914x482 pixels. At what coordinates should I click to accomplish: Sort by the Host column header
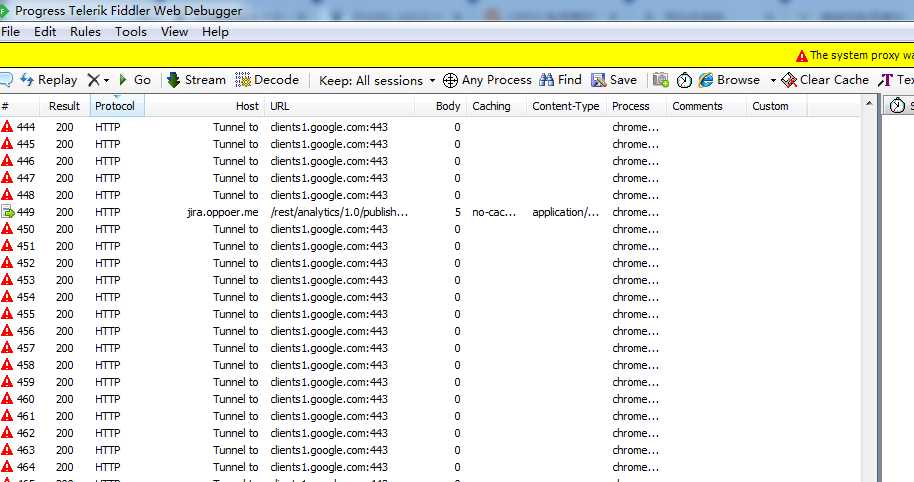(x=205, y=106)
